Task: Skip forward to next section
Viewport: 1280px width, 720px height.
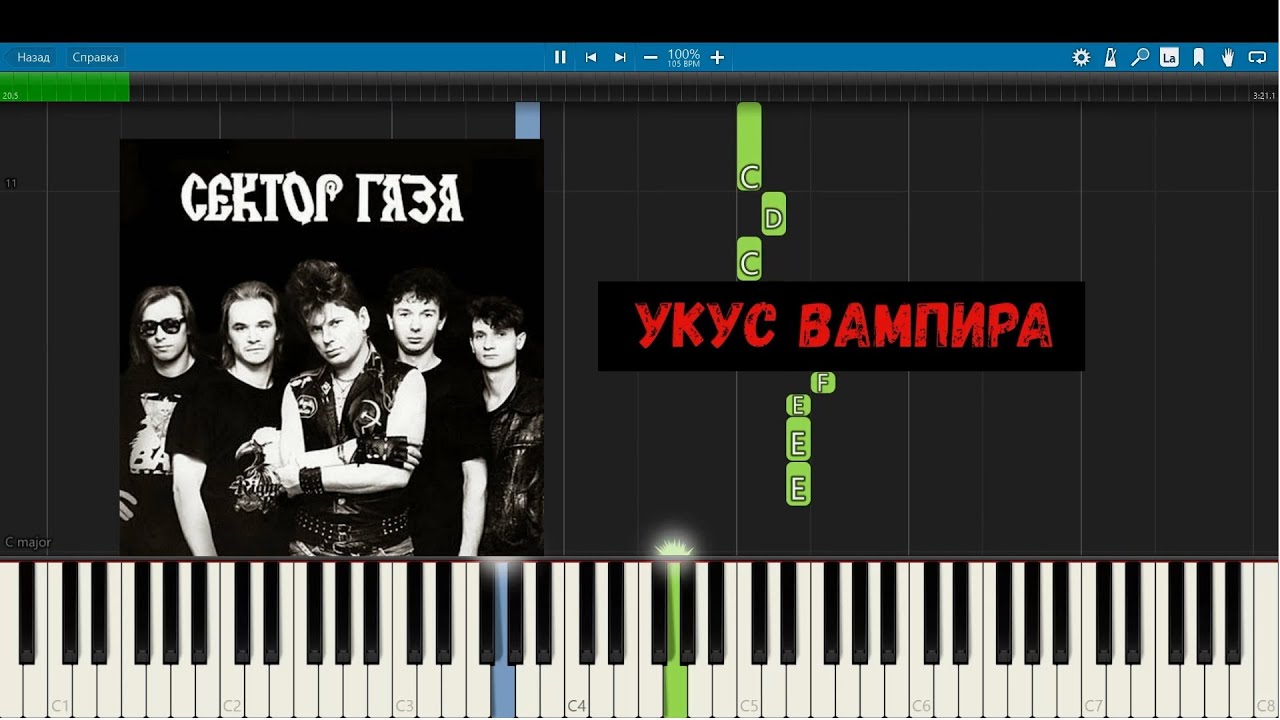Action: coord(620,57)
